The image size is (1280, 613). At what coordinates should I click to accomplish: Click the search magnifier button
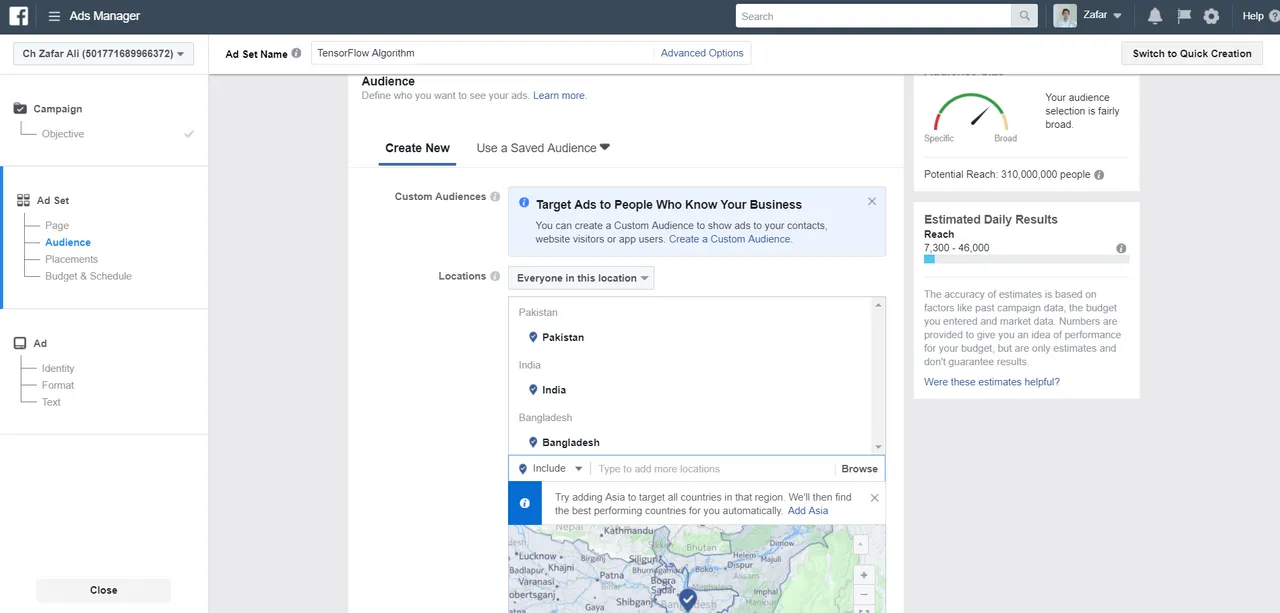coord(1025,16)
